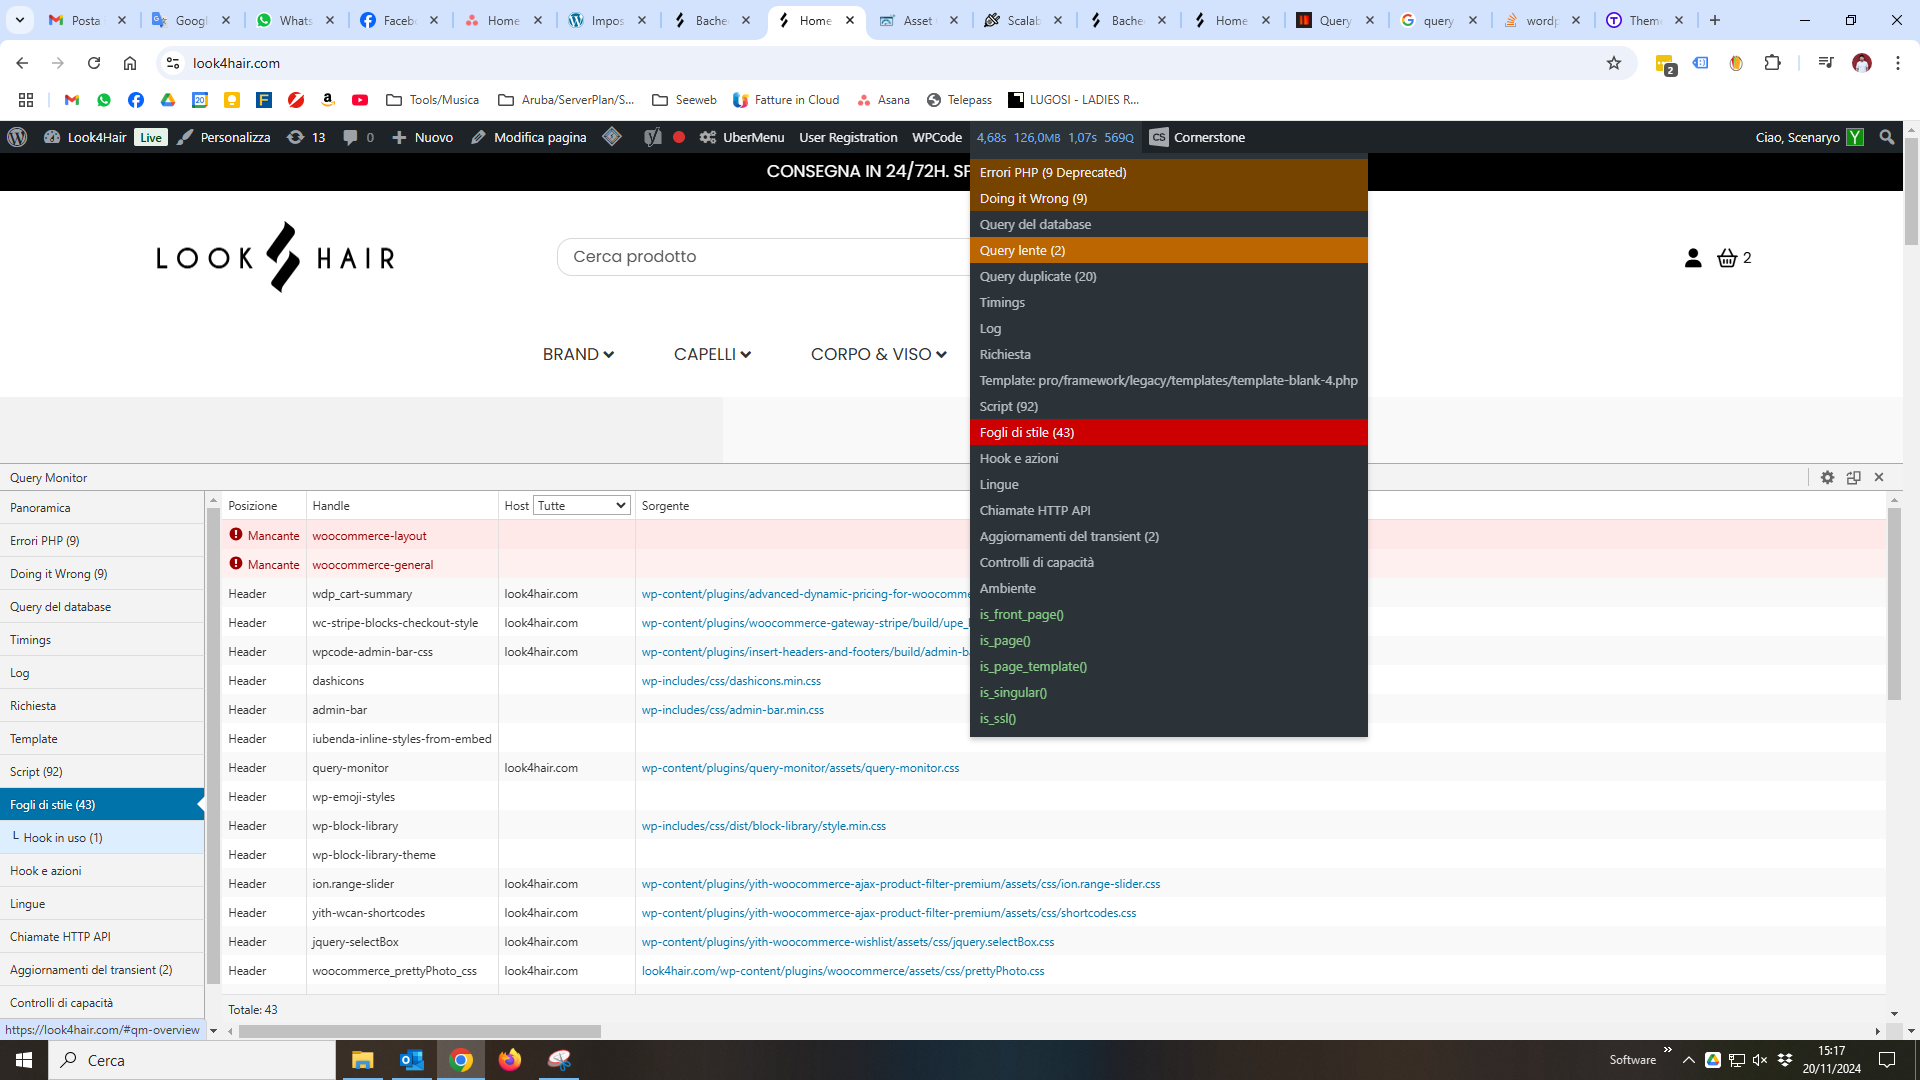
Task: Expand the CAPELLI navigation dropdown
Action: 712,354
